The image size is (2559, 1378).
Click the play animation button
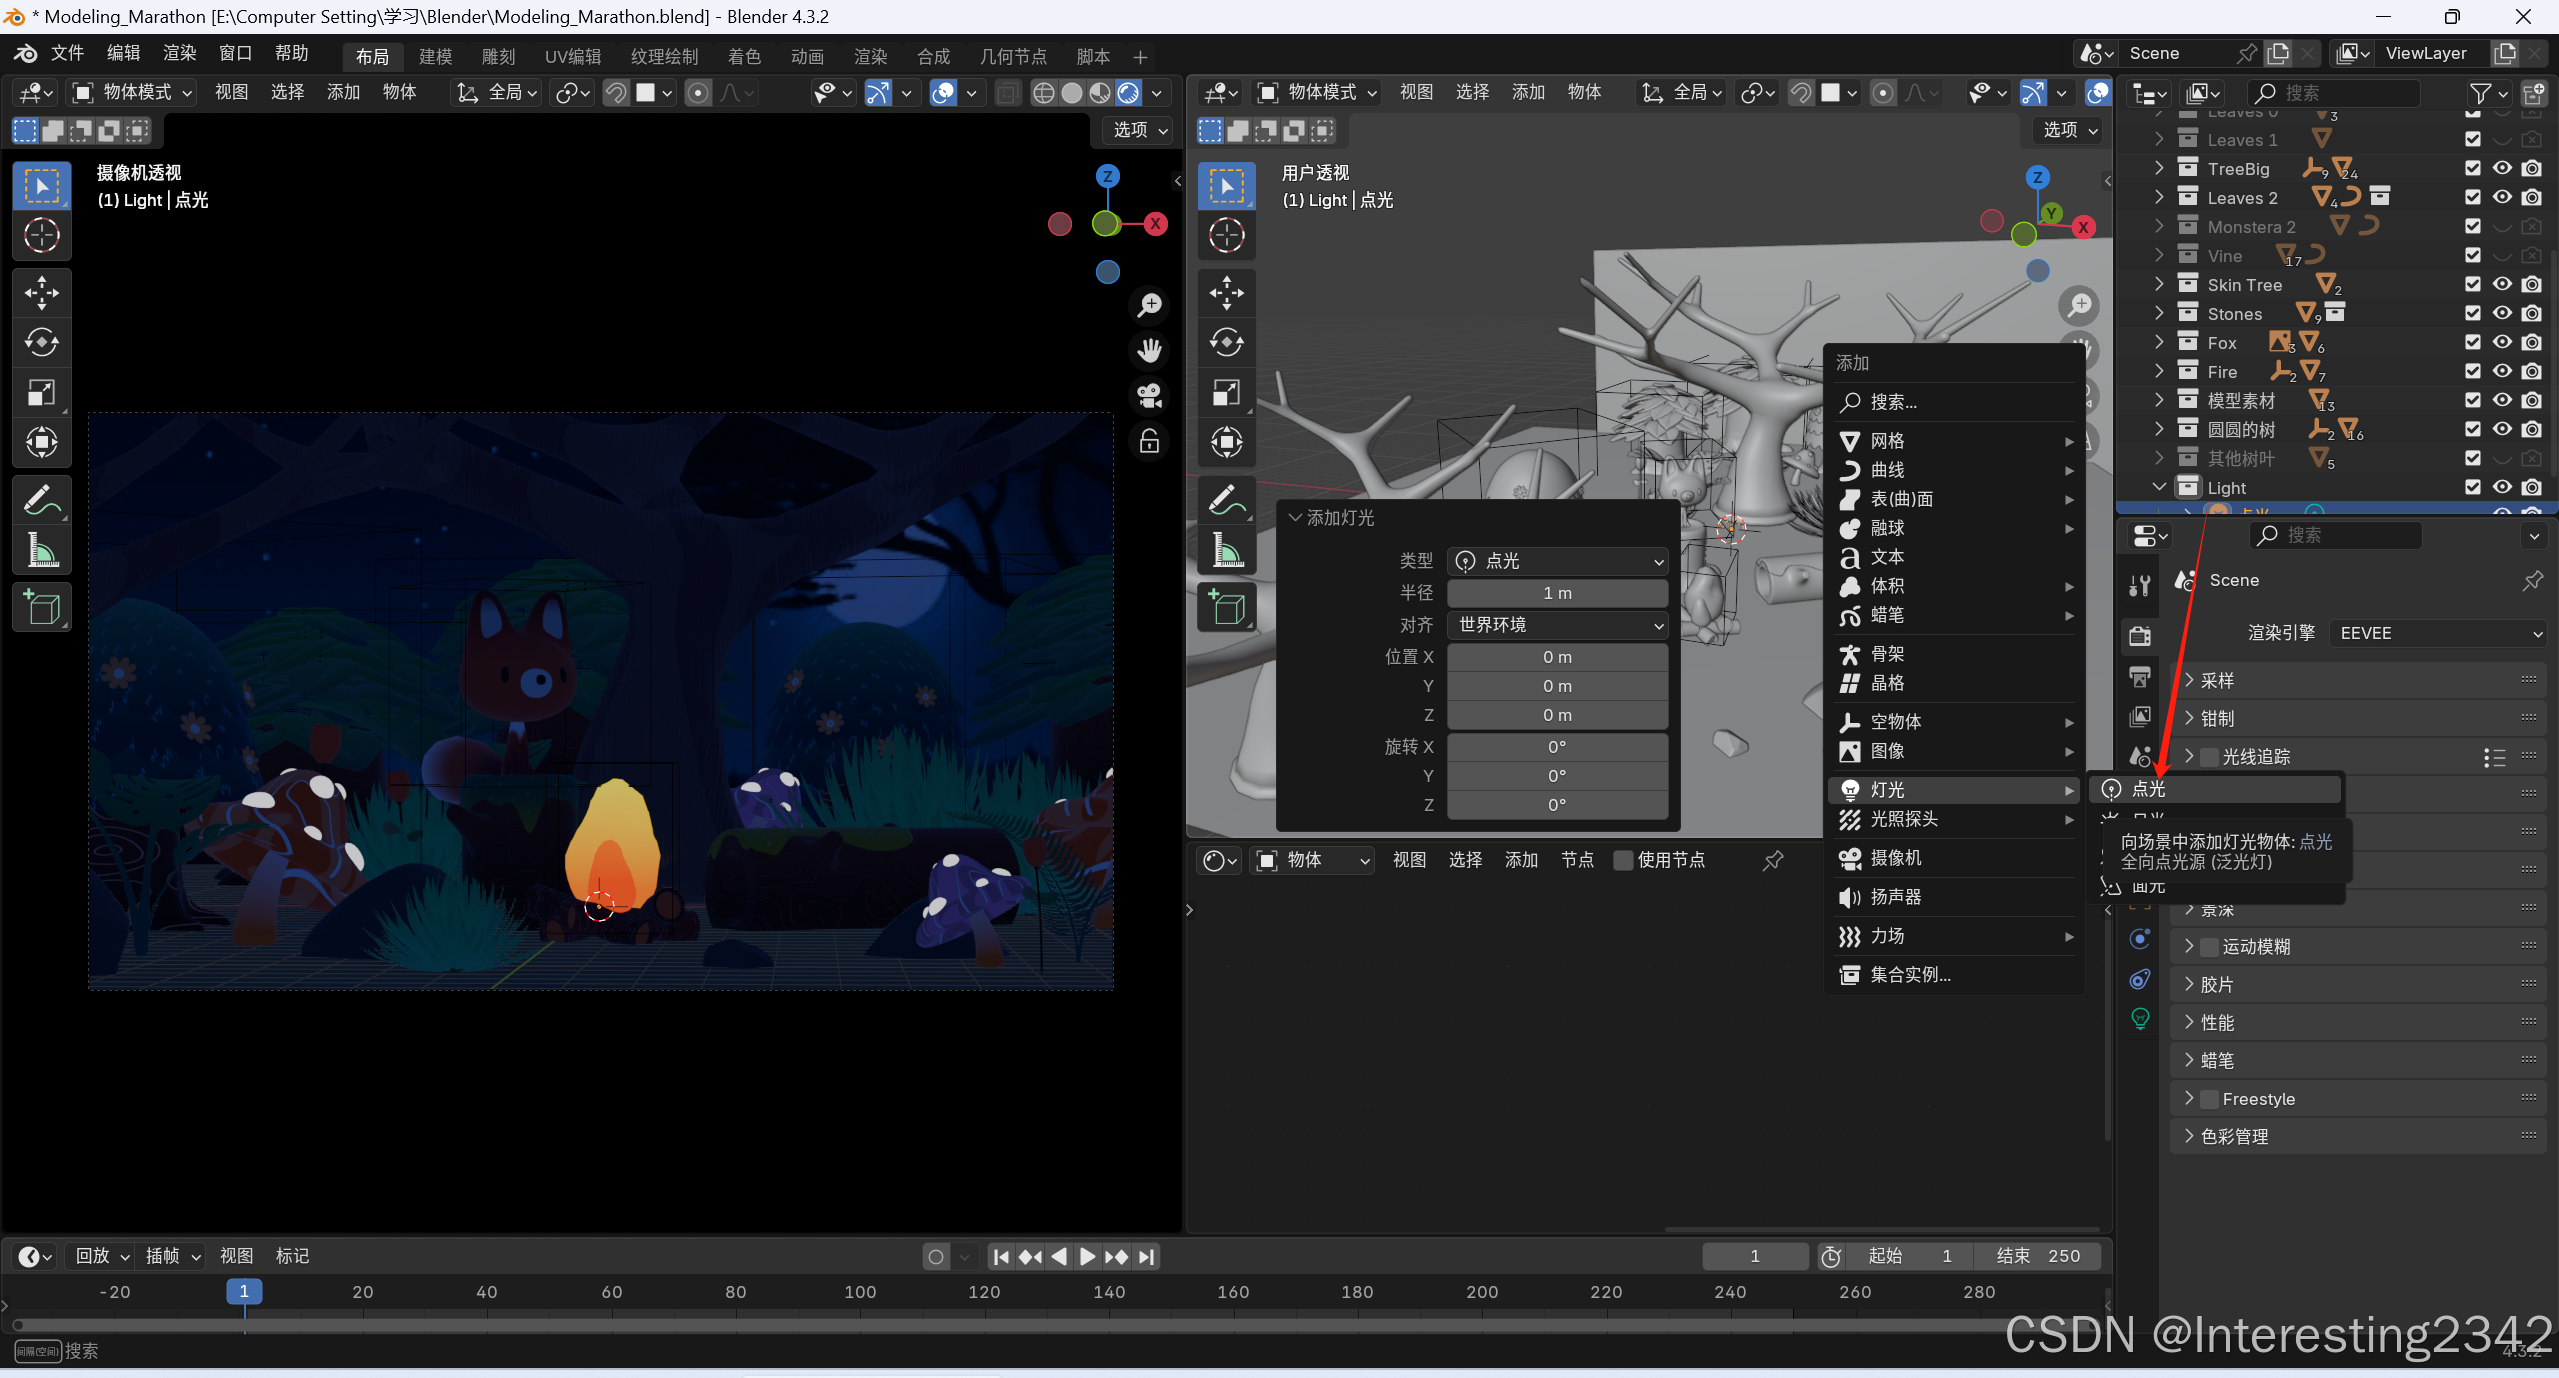click(1088, 1256)
